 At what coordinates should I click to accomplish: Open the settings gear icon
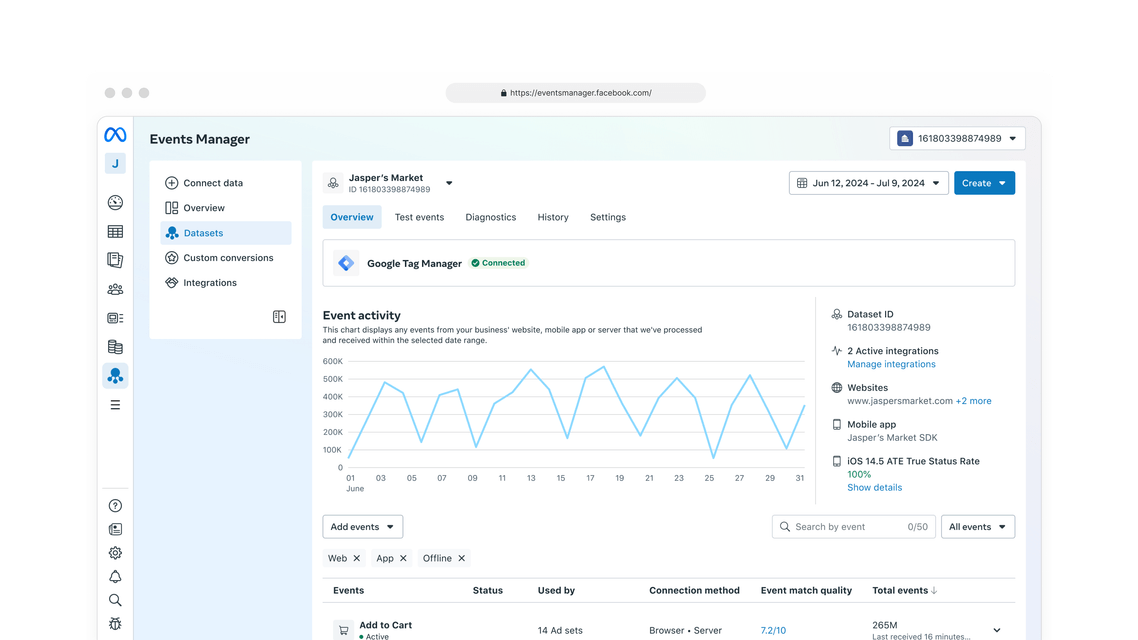115,553
